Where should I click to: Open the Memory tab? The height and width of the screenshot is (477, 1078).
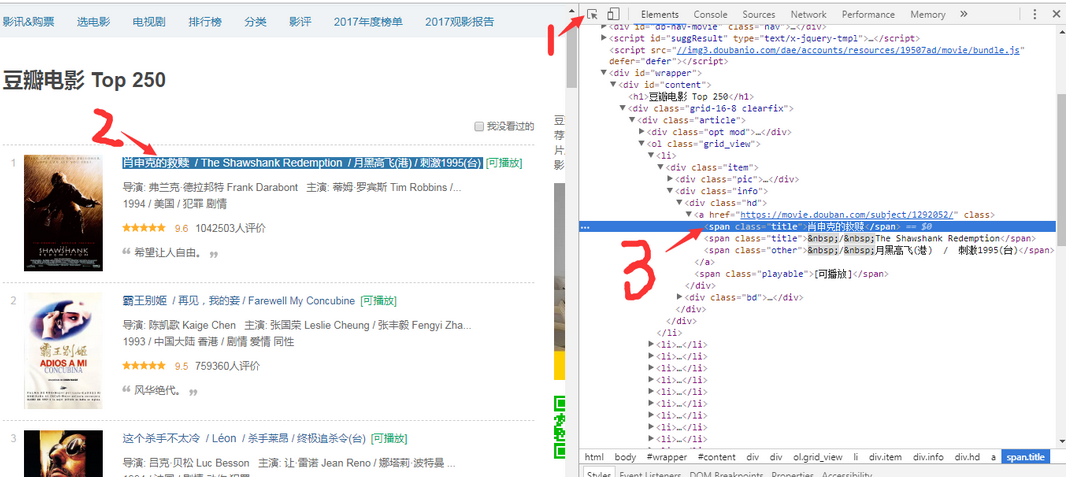pos(927,14)
